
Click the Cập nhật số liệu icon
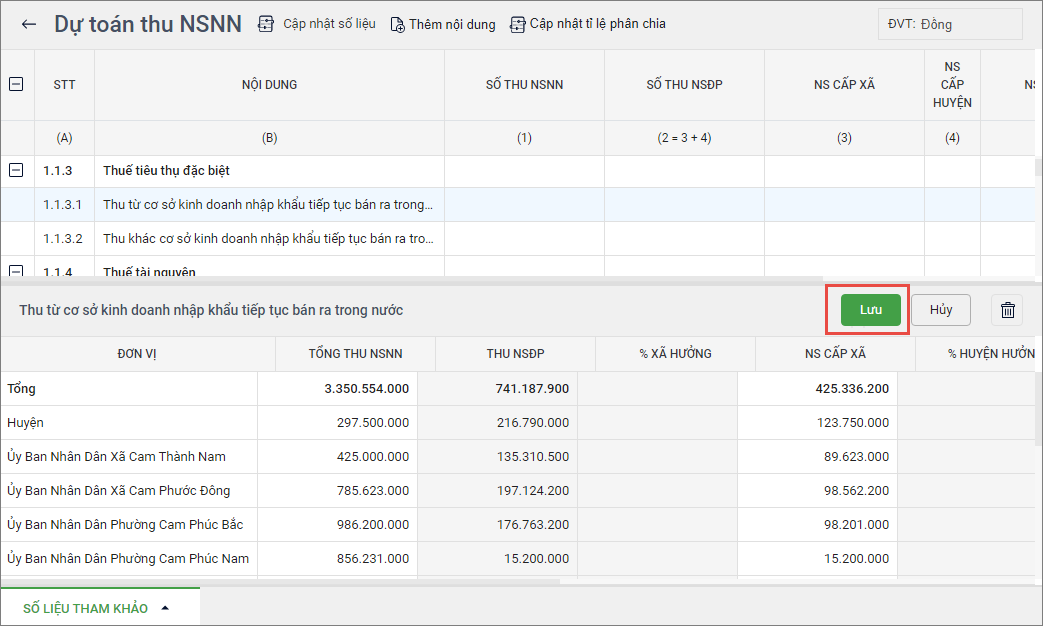point(266,24)
